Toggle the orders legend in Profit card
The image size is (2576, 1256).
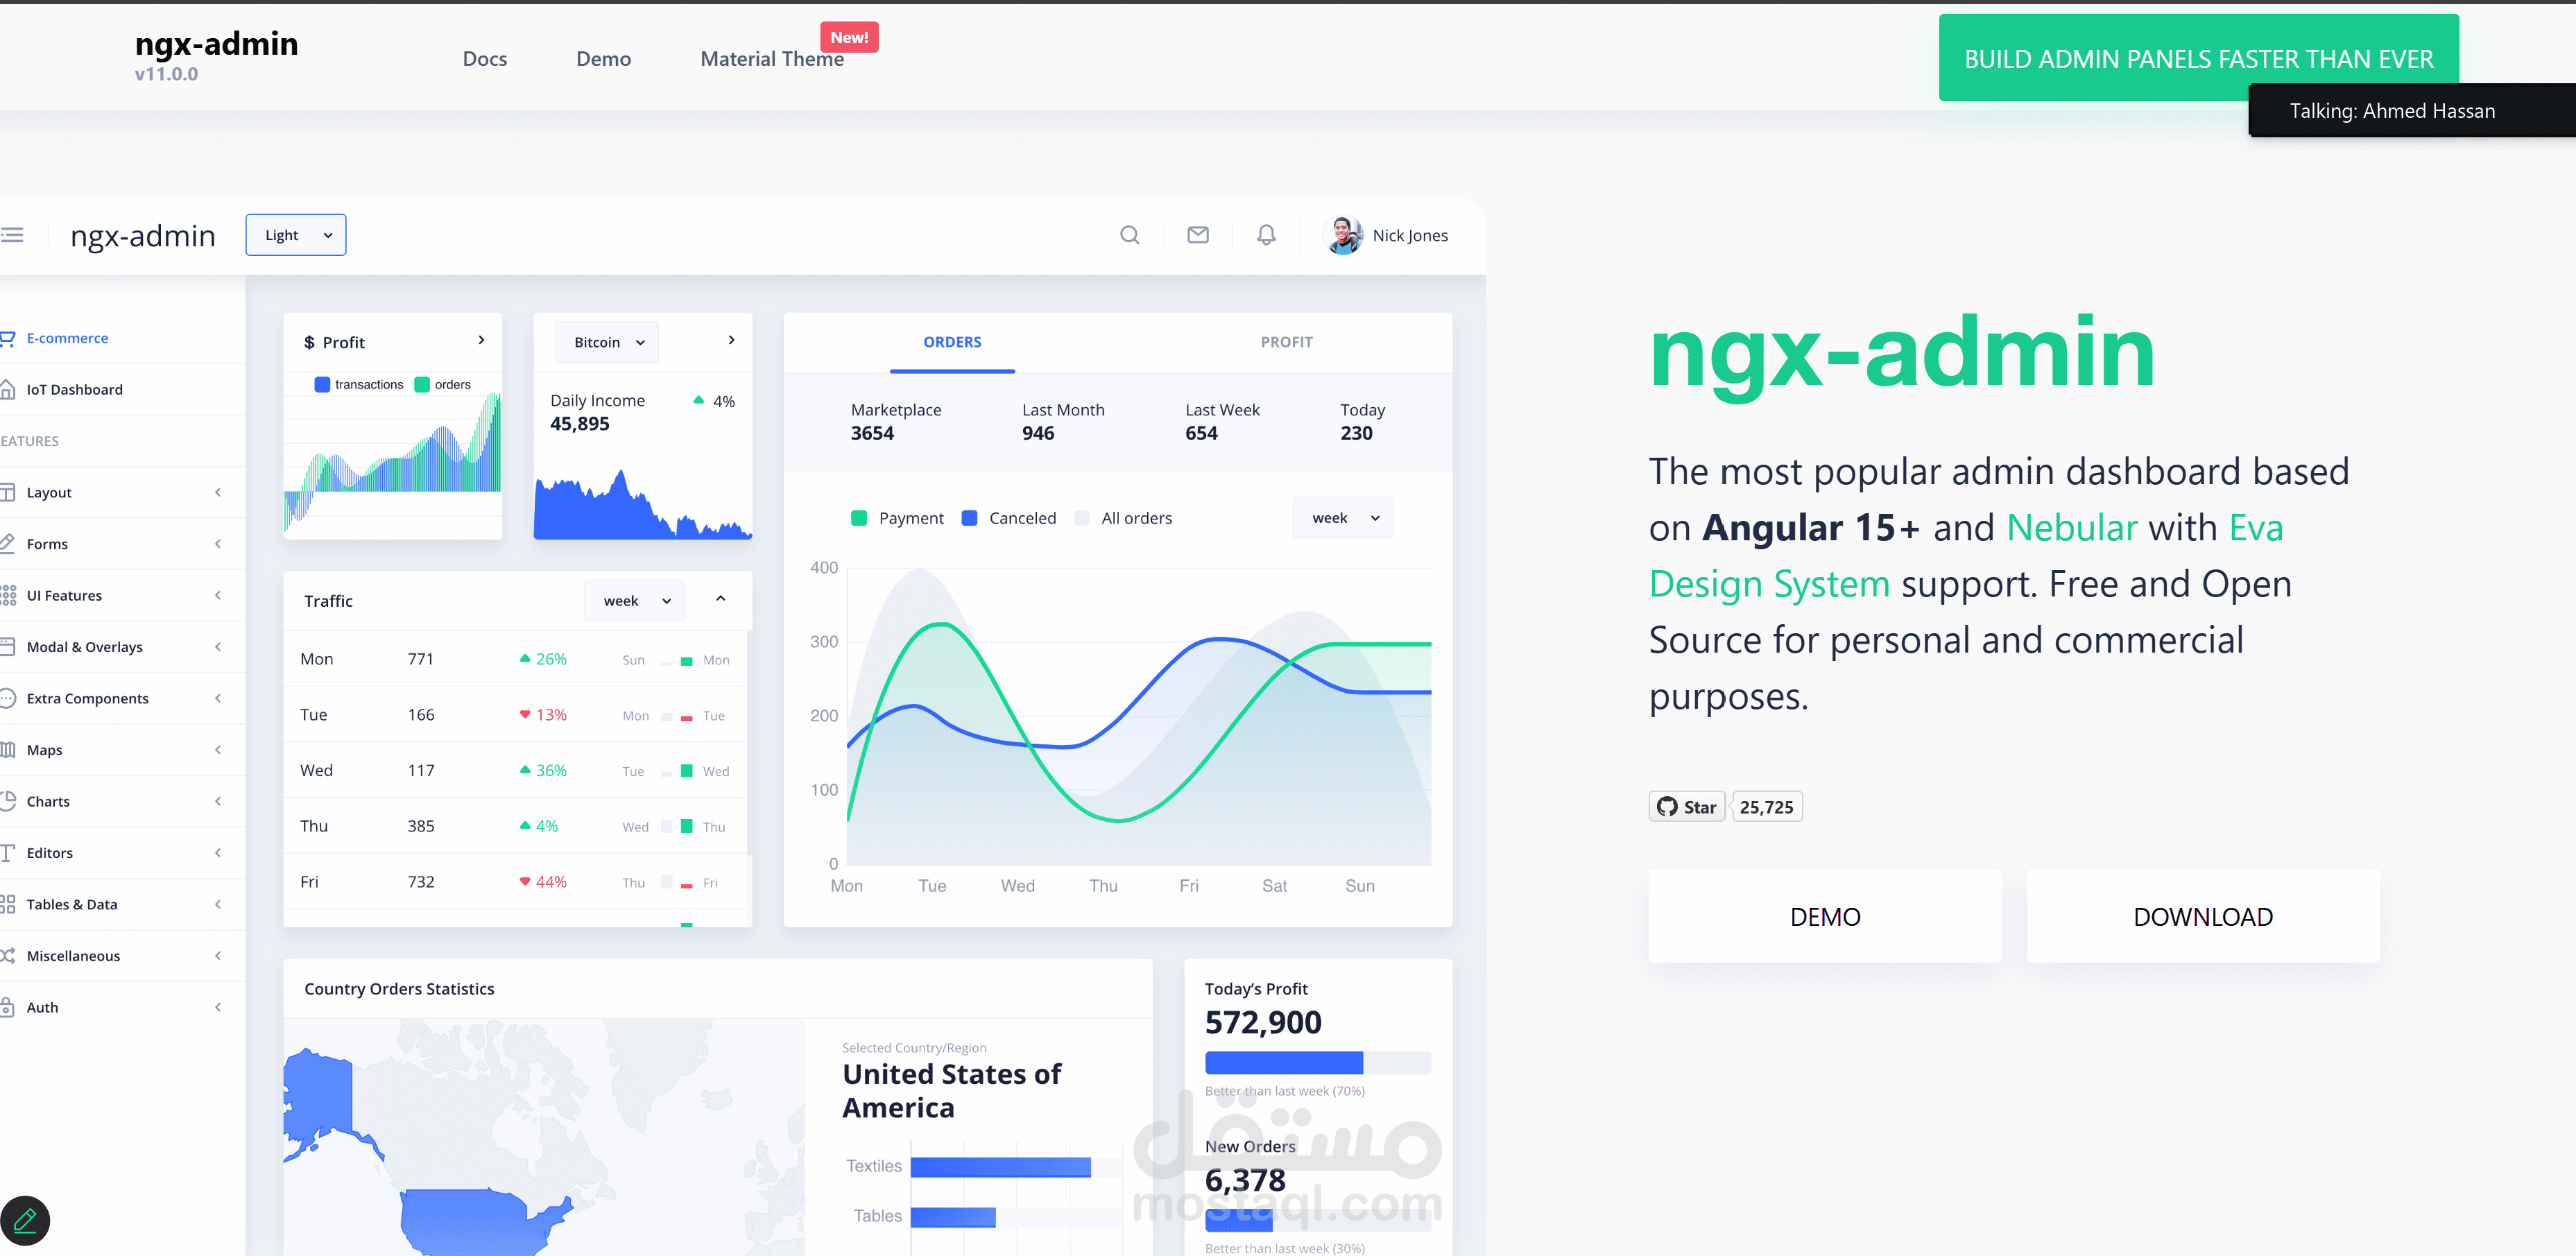[442, 384]
